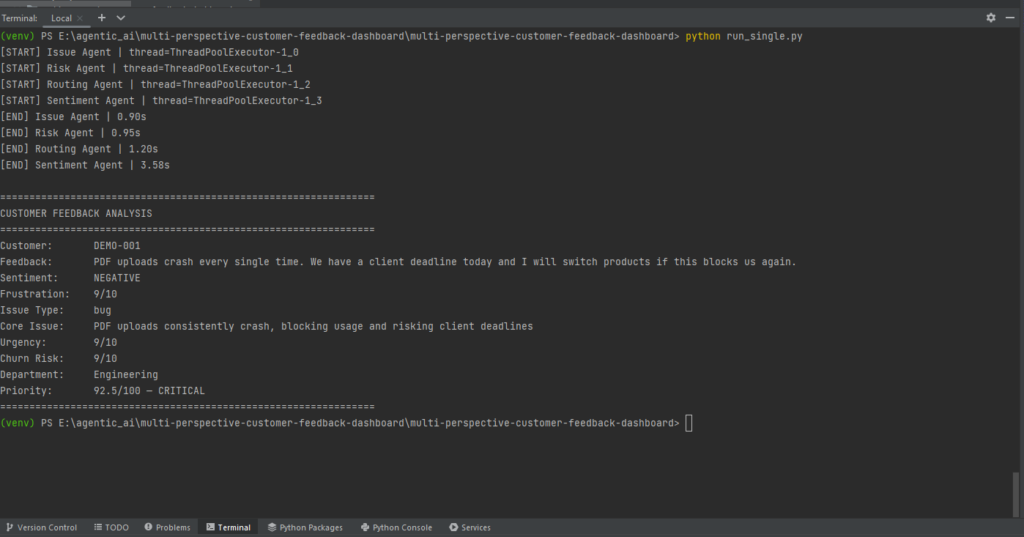Switch to the Terminal tool window
Image resolution: width=1024 pixels, height=537 pixels.
[x=229, y=527]
